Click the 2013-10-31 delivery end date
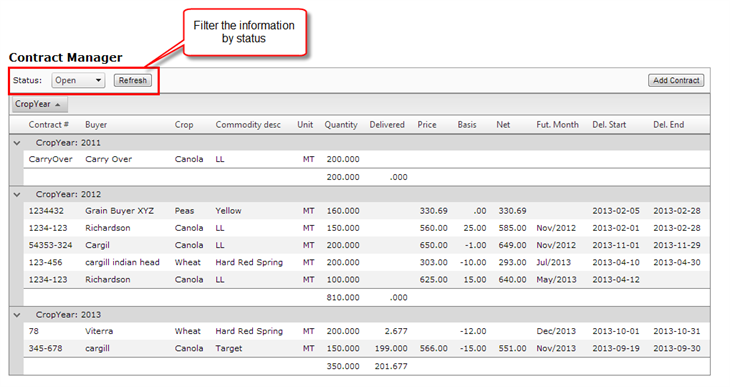 tap(677, 332)
